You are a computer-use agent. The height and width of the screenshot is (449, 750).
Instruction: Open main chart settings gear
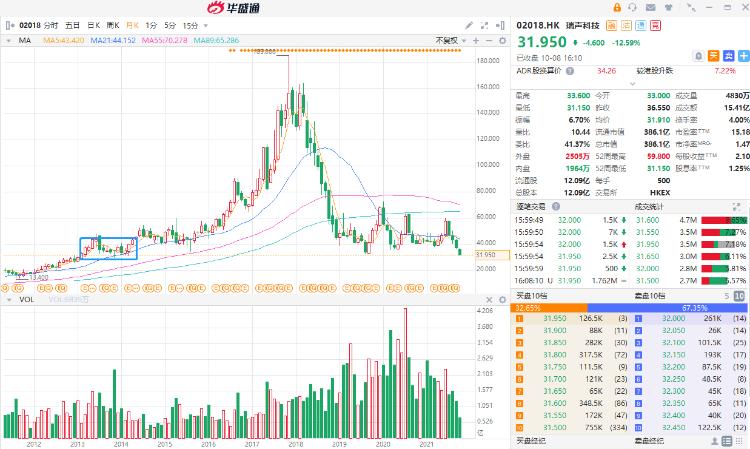[x=502, y=41]
